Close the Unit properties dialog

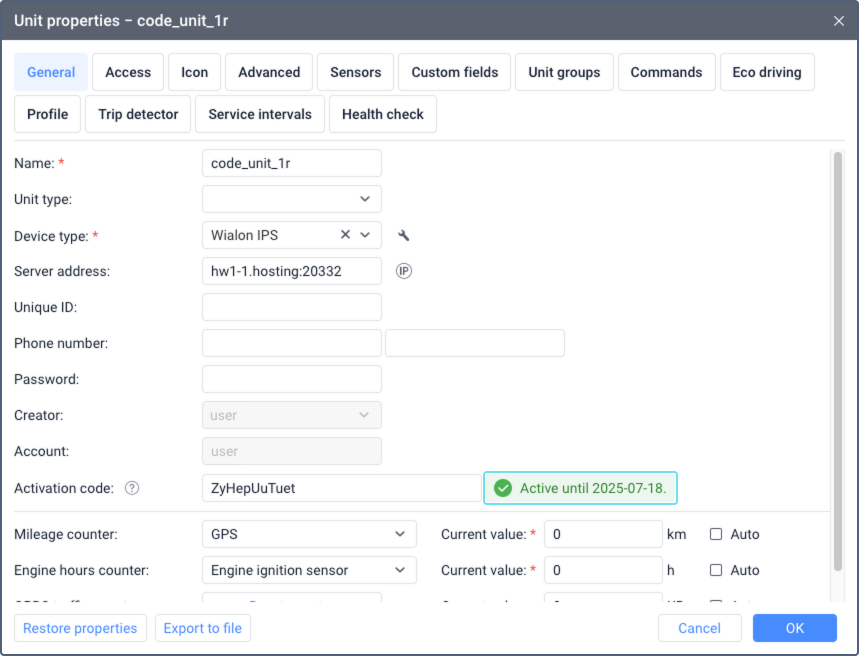839,21
